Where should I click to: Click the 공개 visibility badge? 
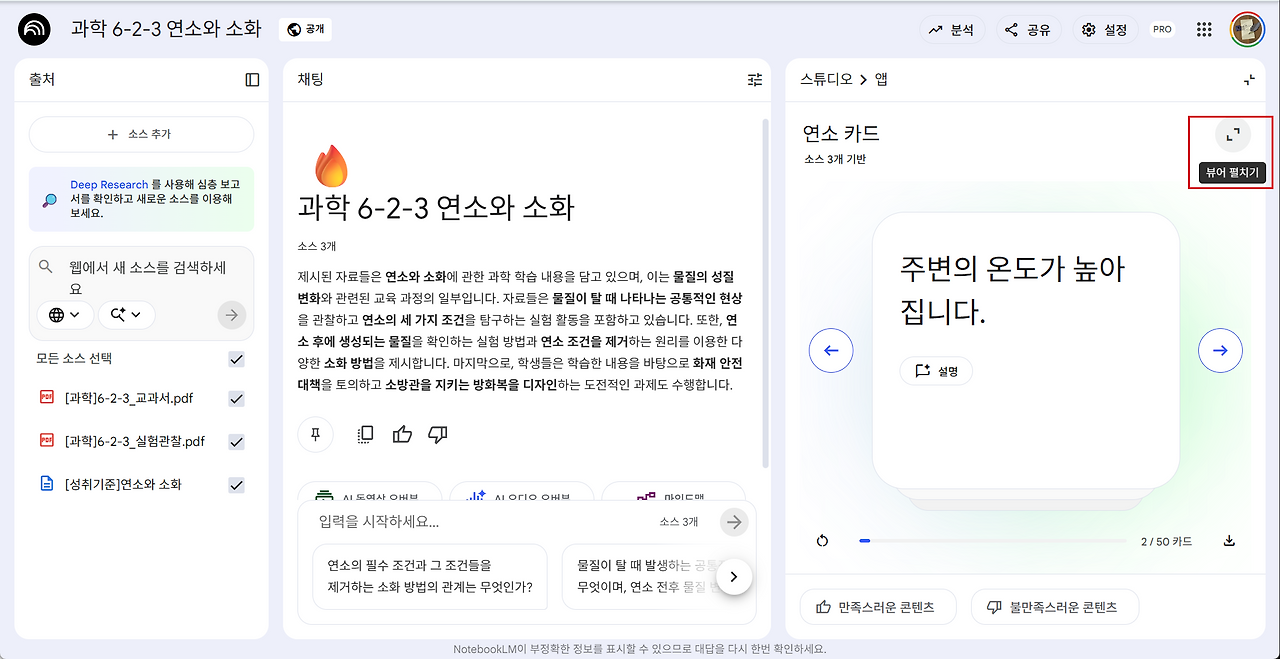(306, 29)
